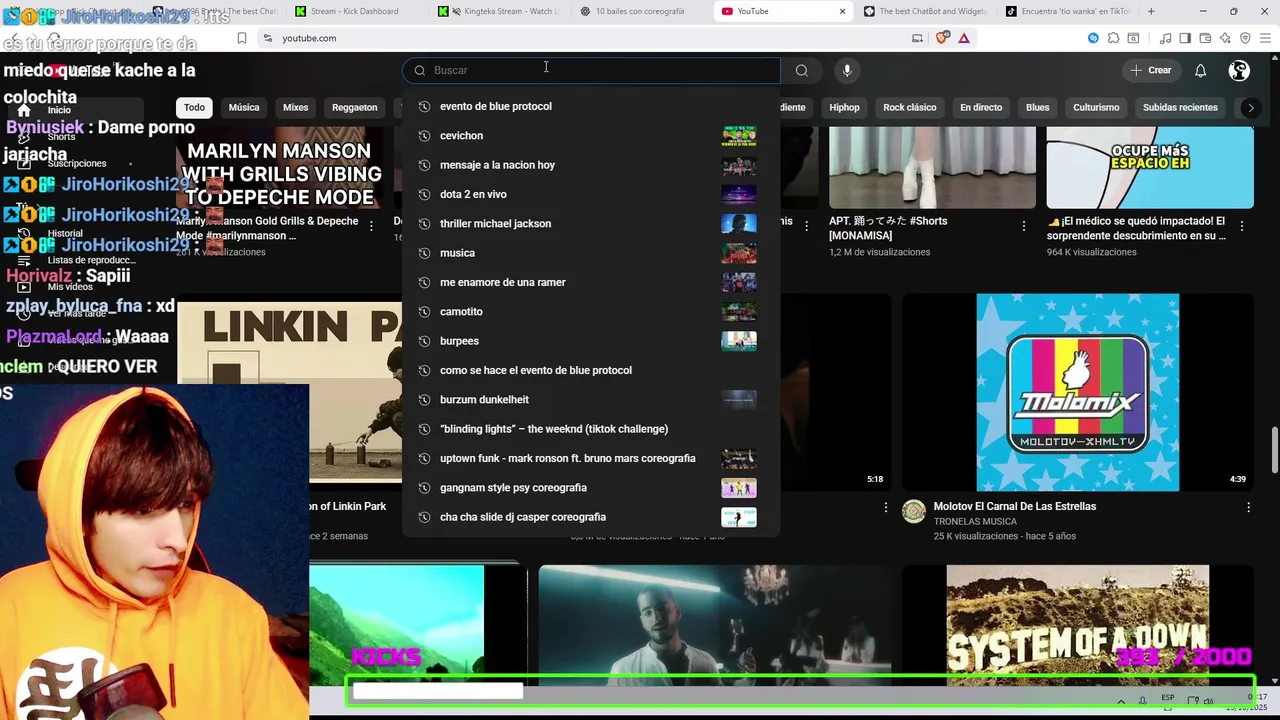Click the page vertical scrollbar thumb
The height and width of the screenshot is (720, 1280).
pyautogui.click(x=1274, y=452)
